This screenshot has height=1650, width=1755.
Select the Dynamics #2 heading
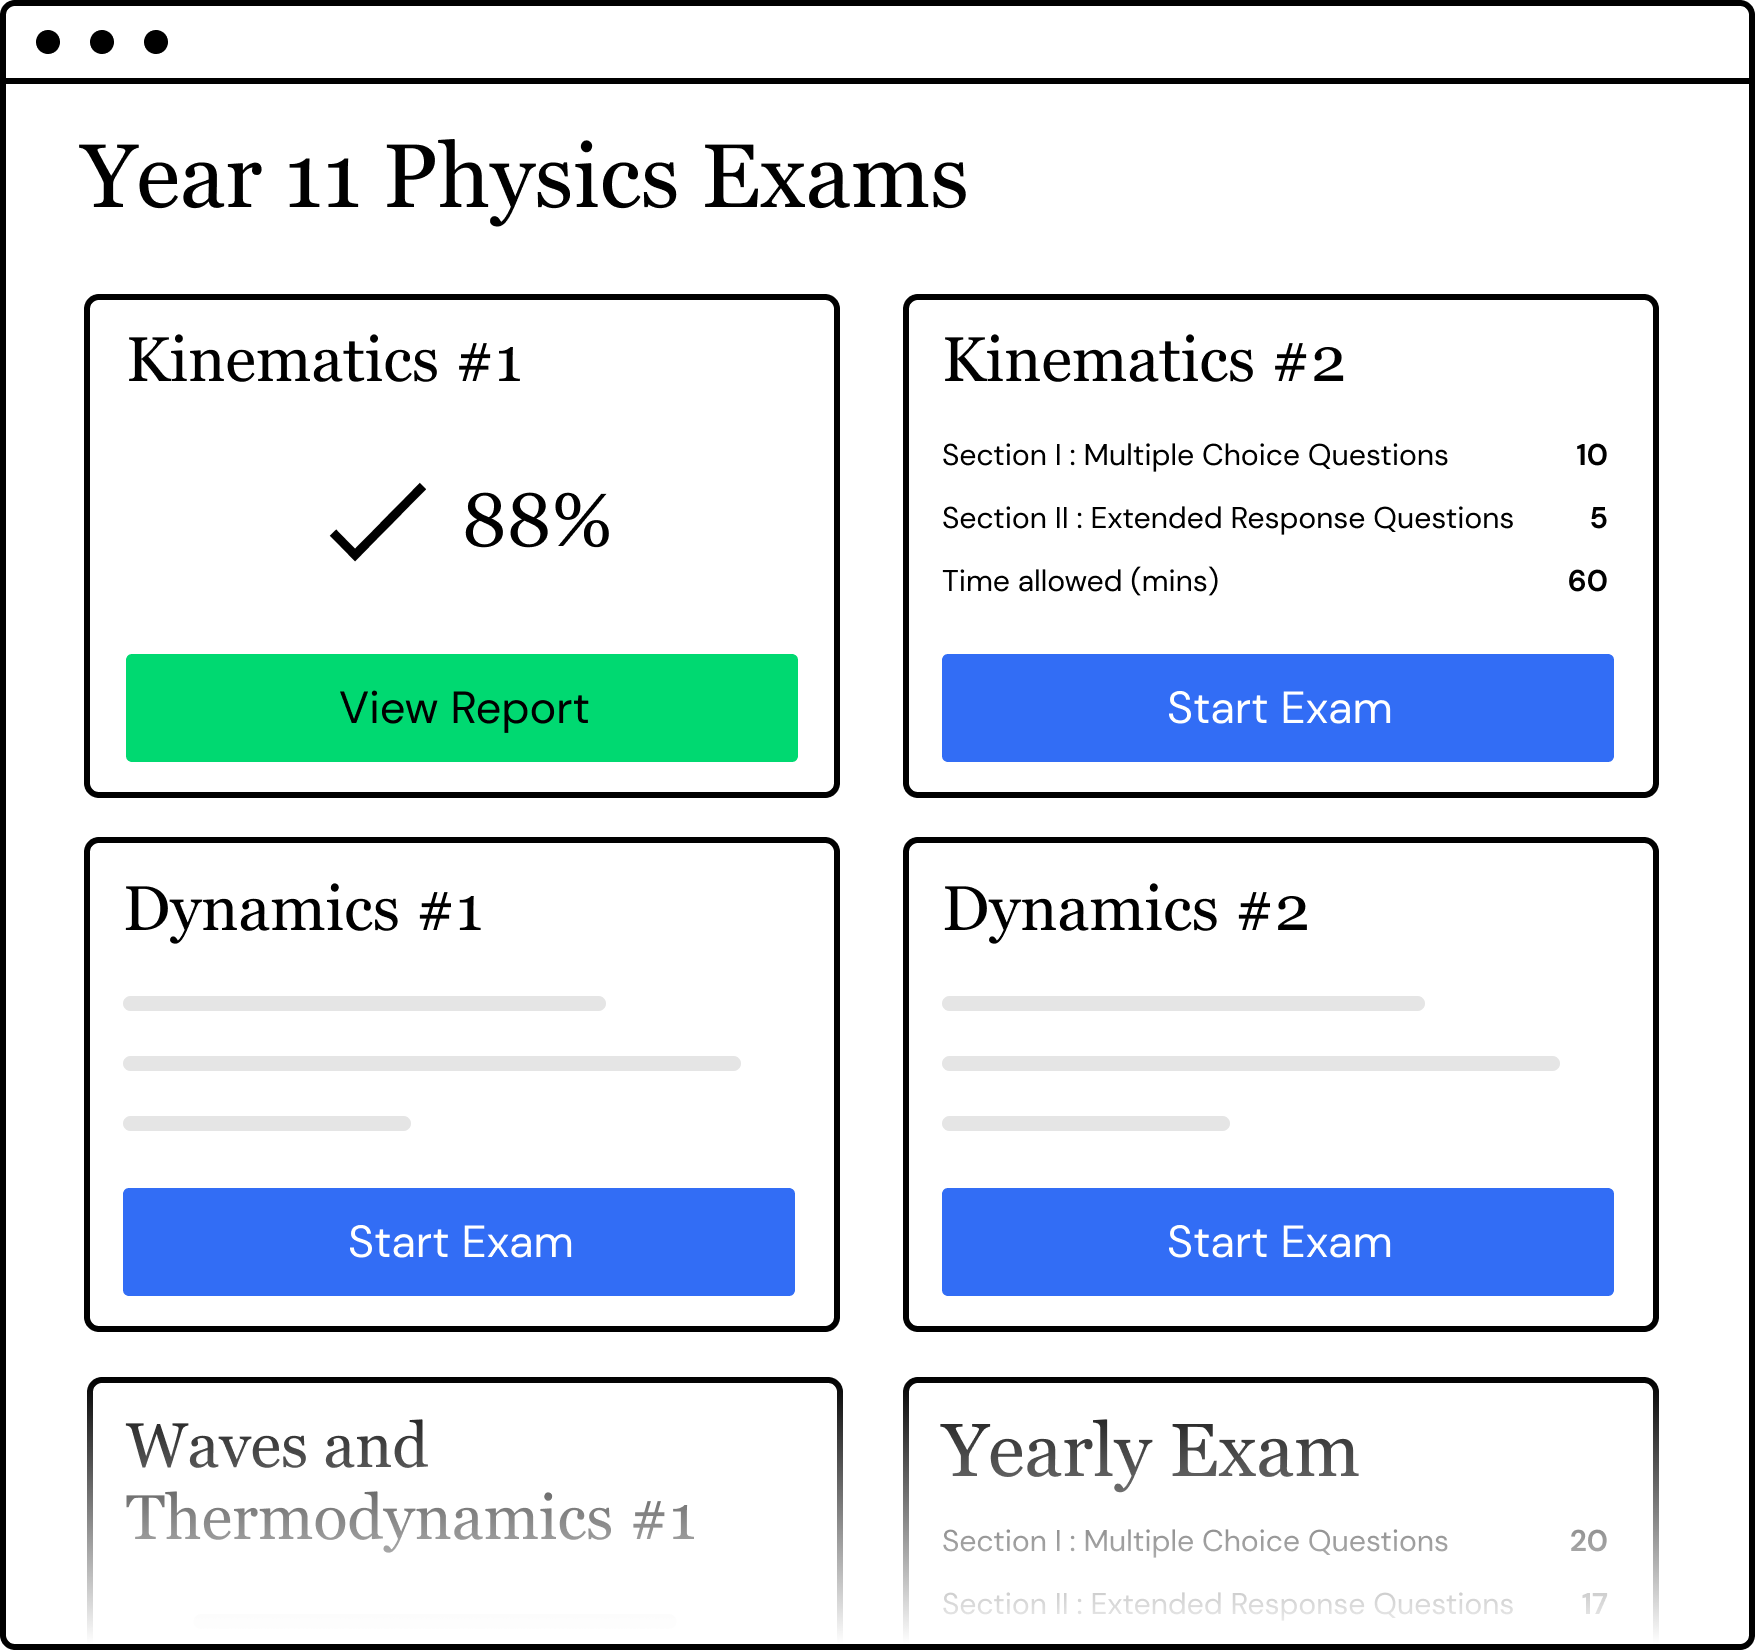(1125, 911)
